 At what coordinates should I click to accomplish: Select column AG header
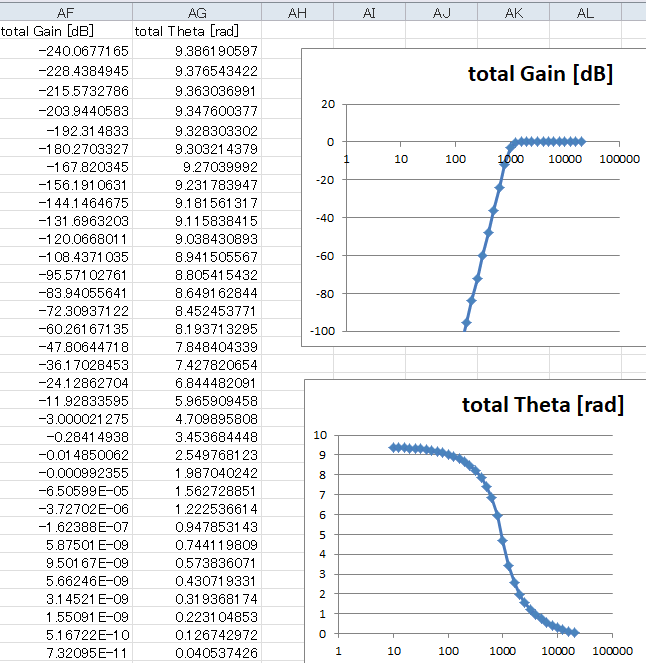pos(197,13)
